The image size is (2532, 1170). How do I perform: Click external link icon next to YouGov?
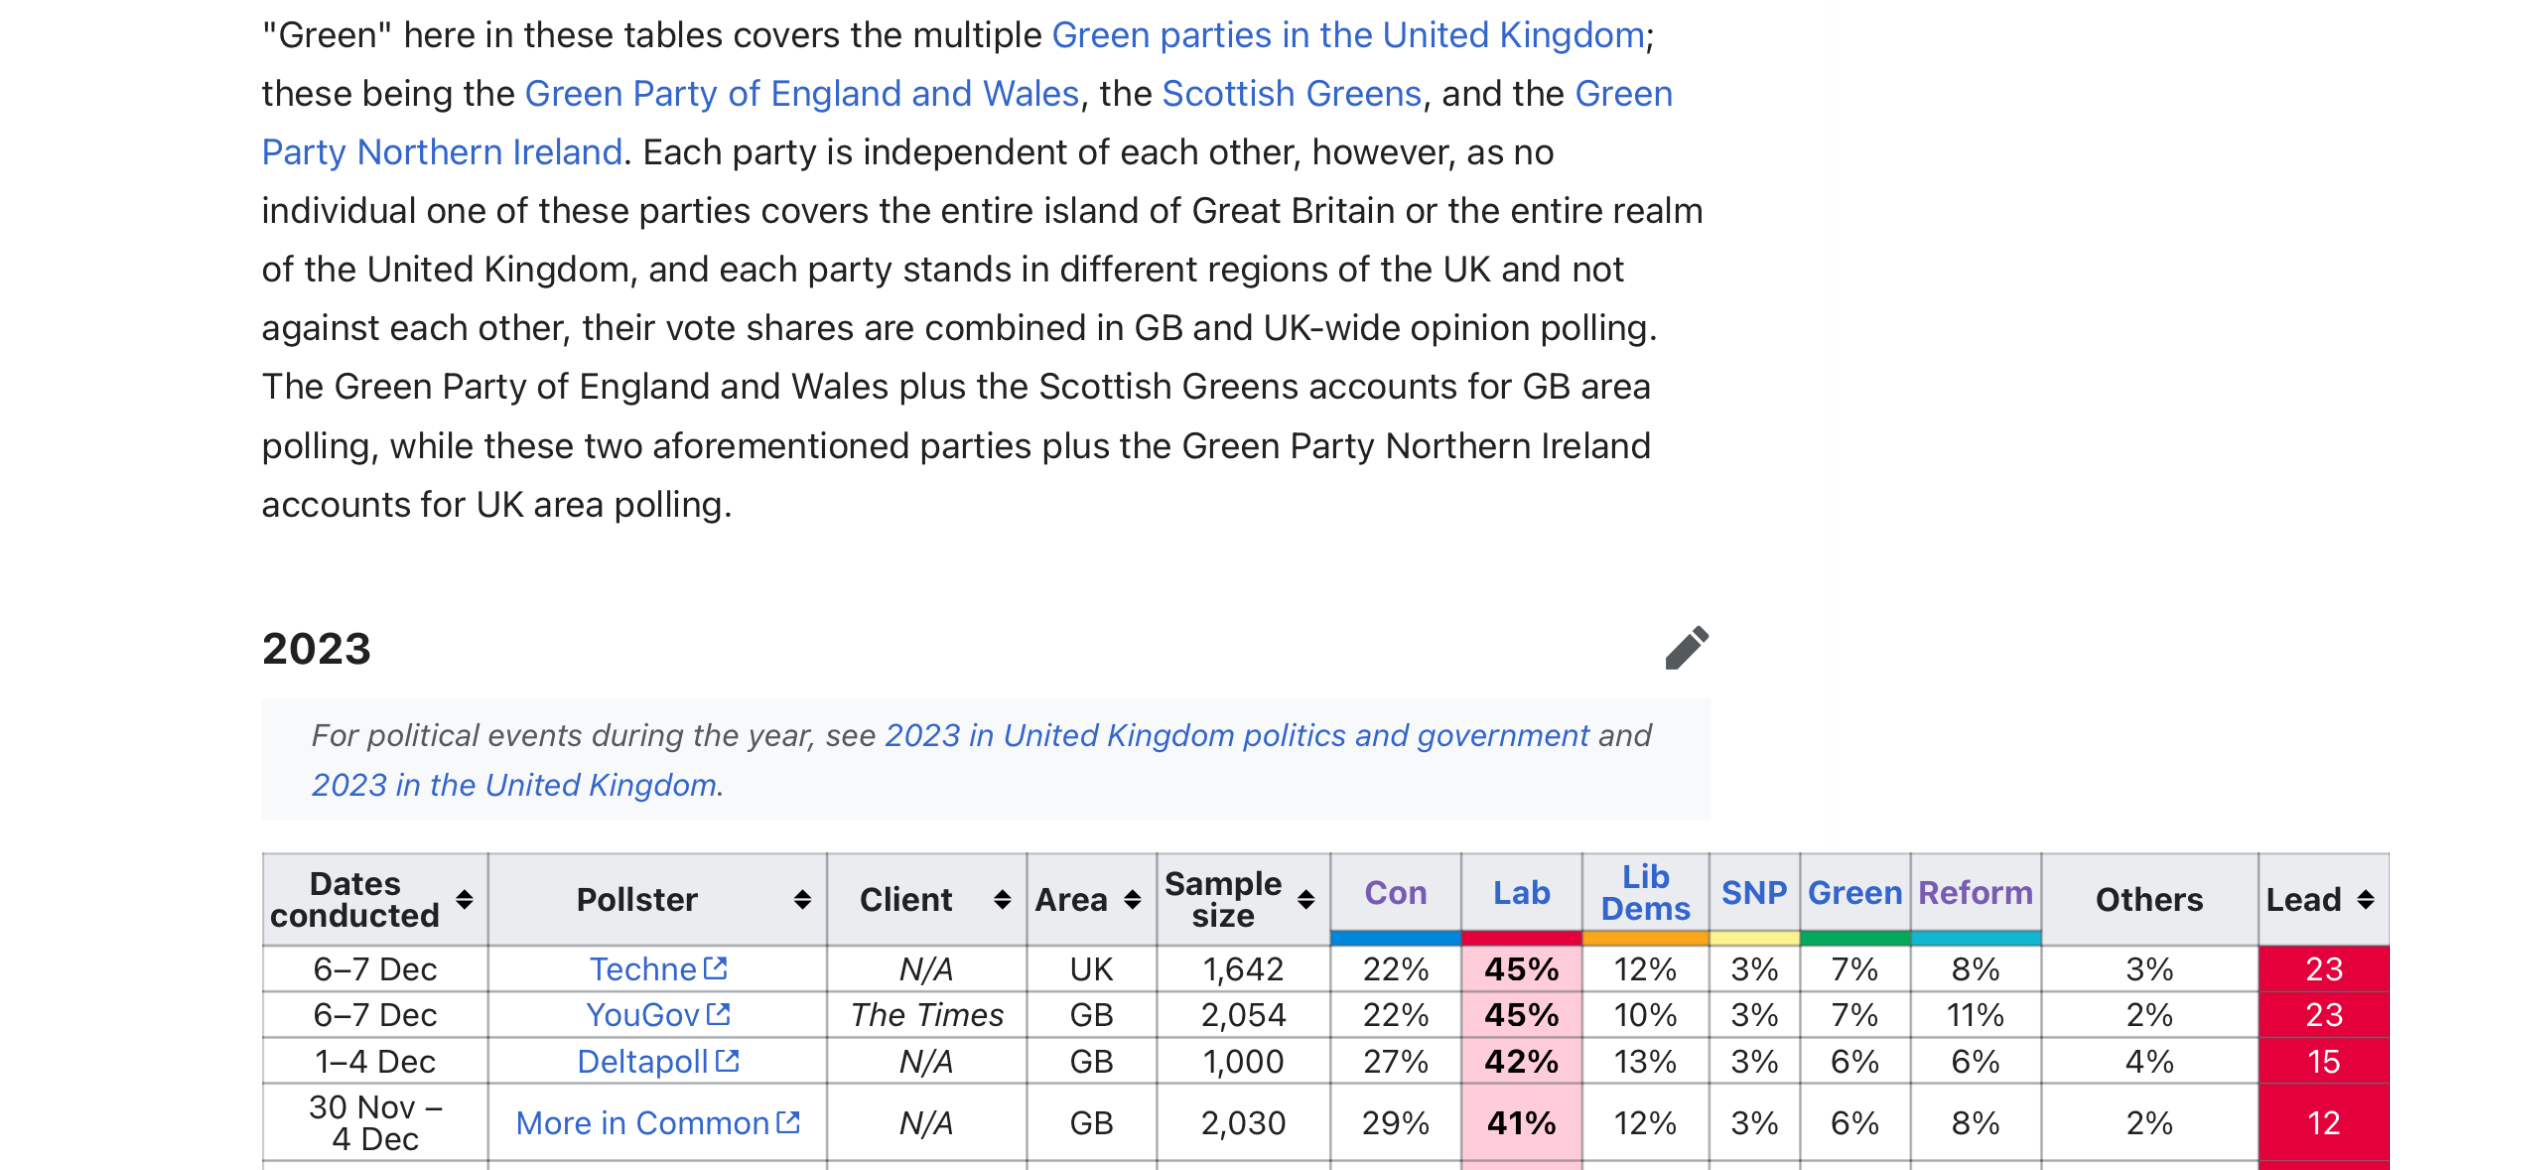[x=718, y=1014]
